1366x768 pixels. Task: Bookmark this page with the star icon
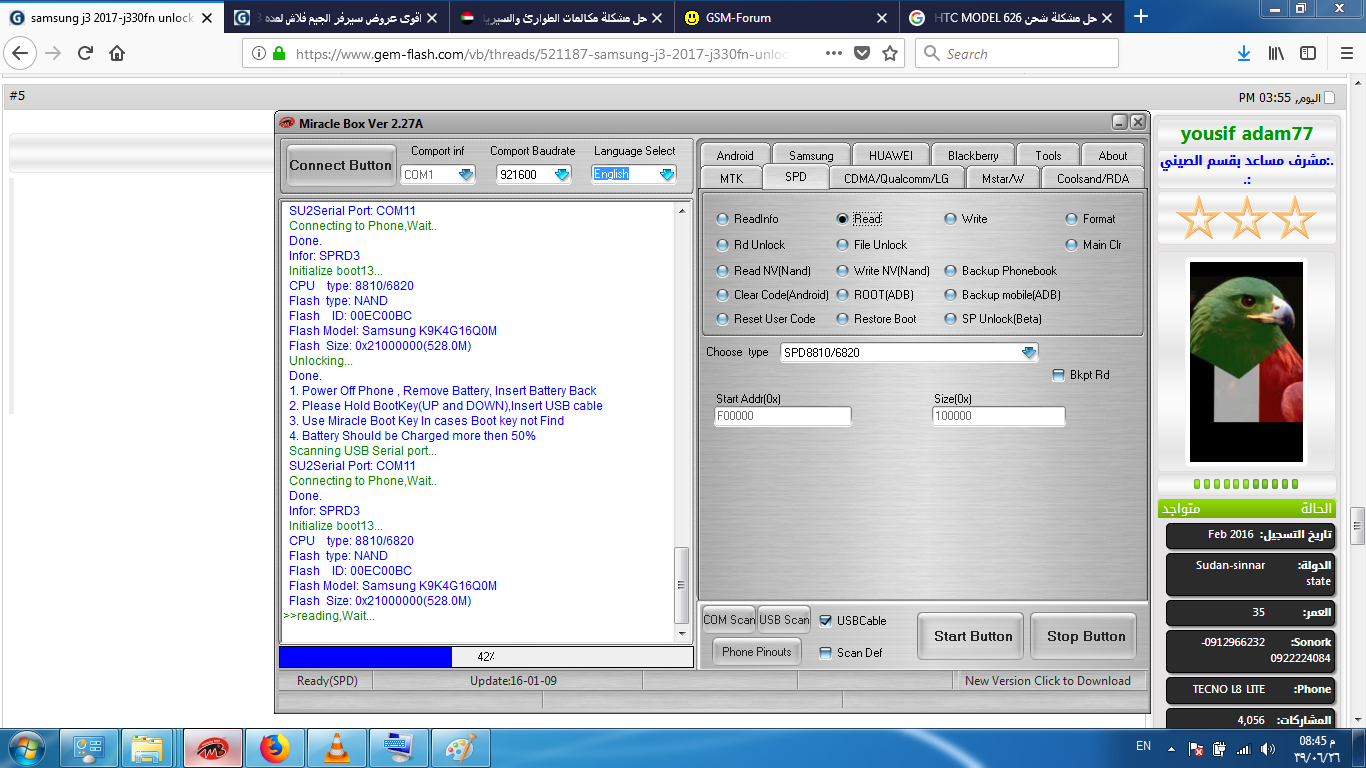click(889, 54)
